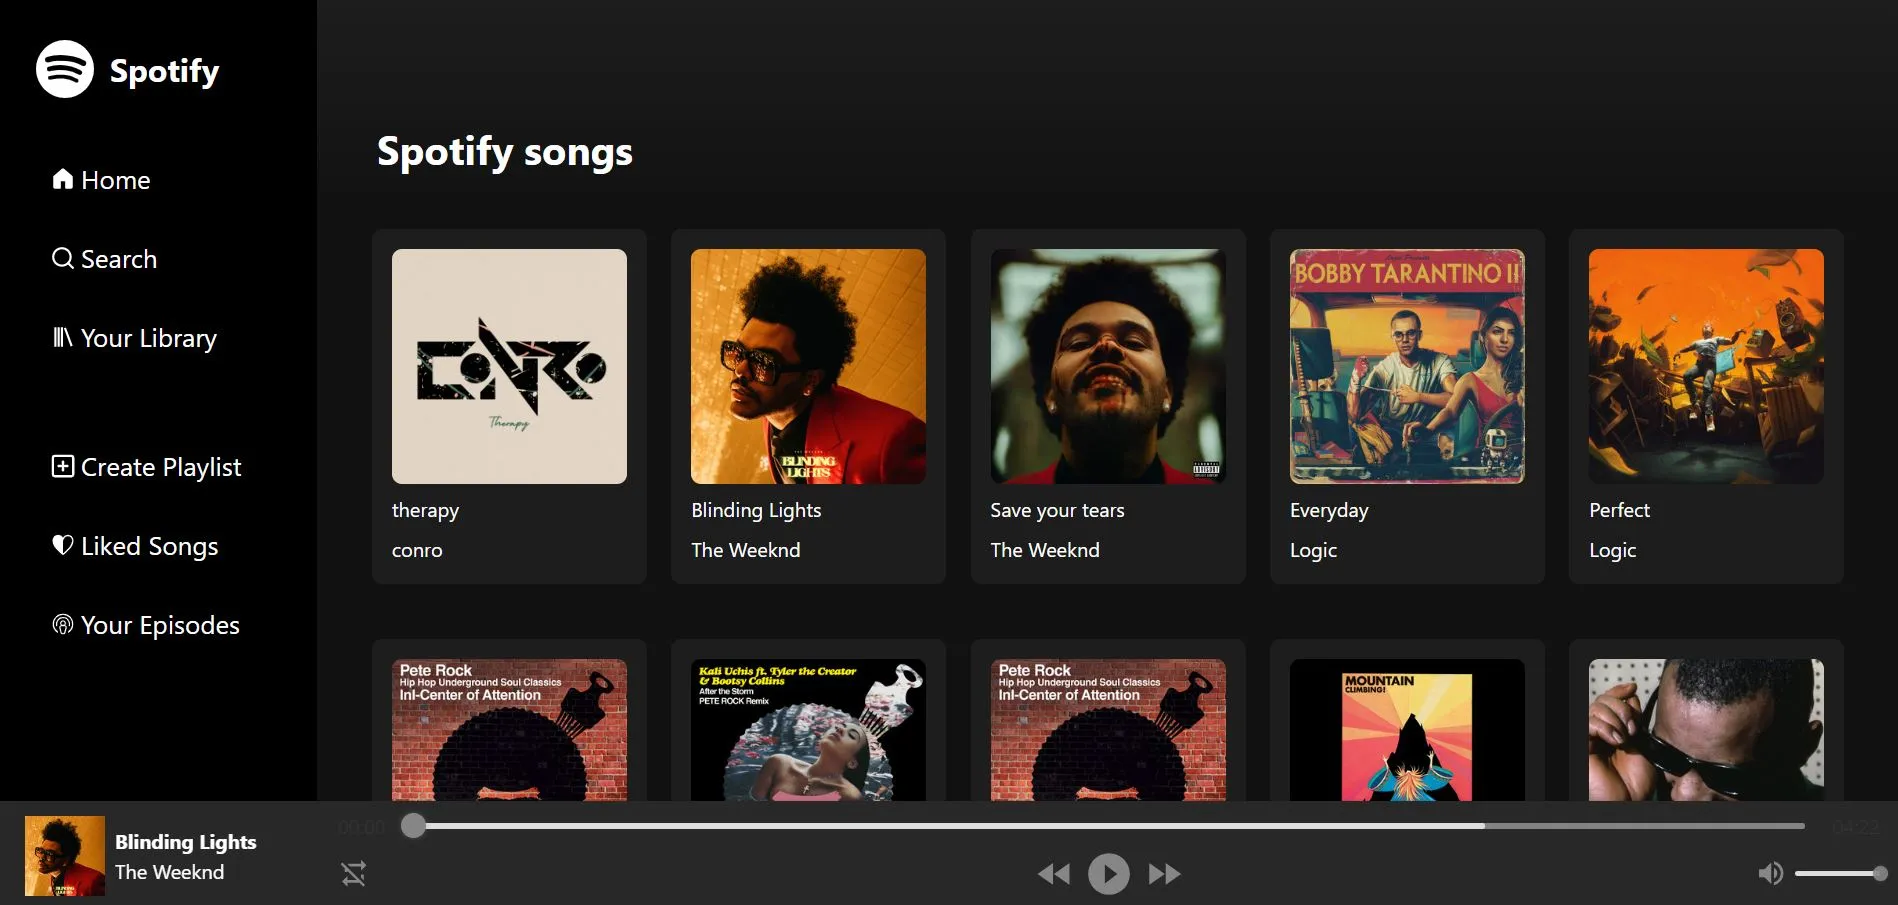The height and width of the screenshot is (905, 1898).
Task: Open Liked Songs in the sidebar
Action: click(135, 546)
